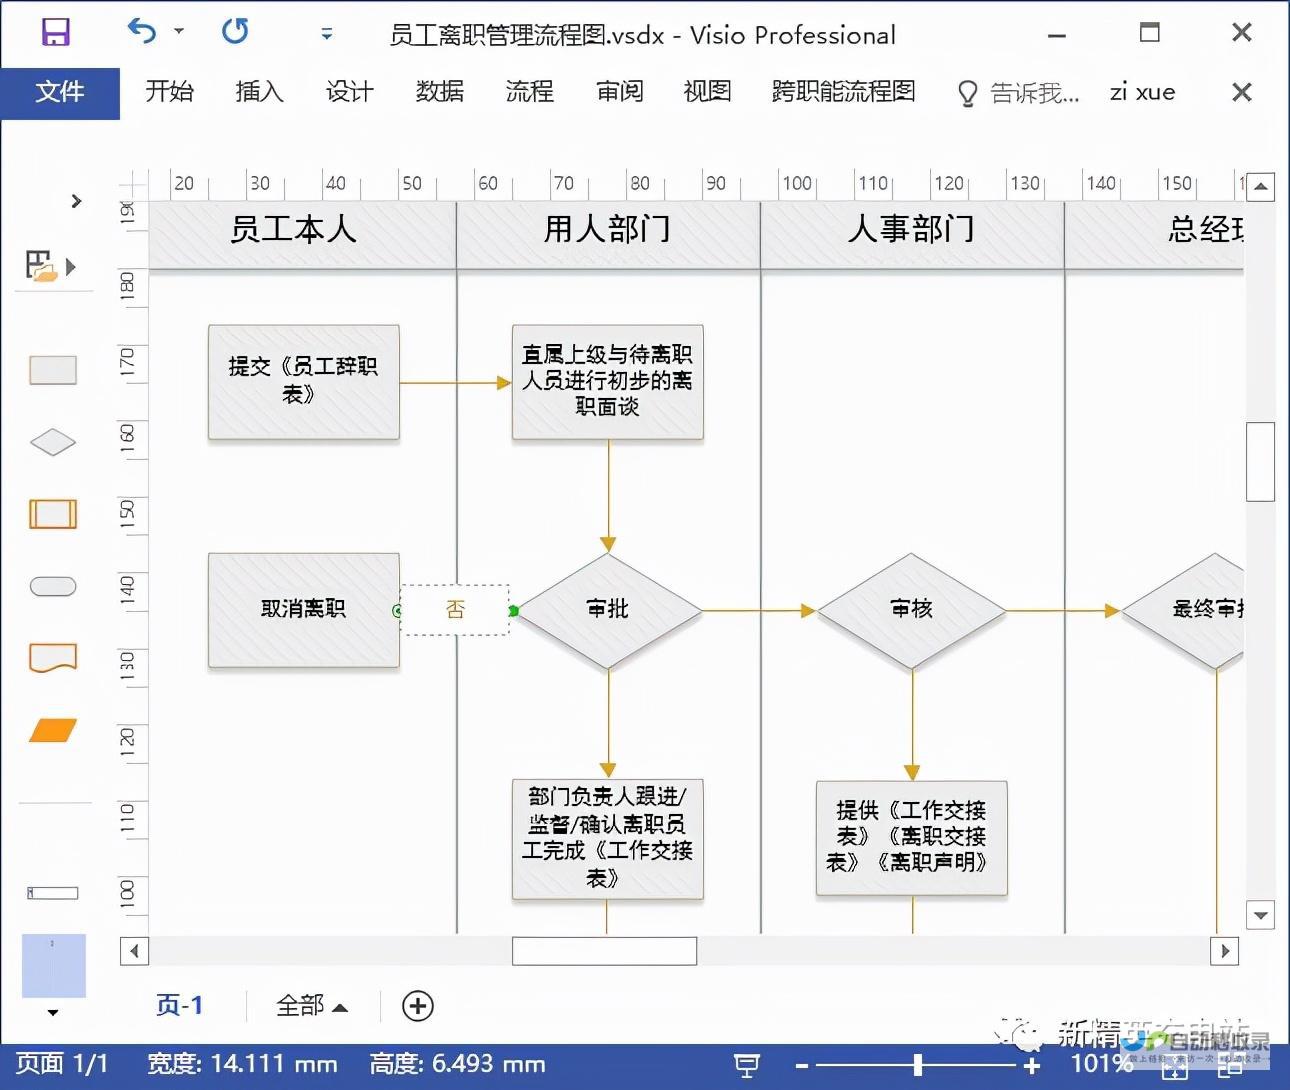Viewport: 1290px width, 1090px height.
Task: Click 高度: 6.493 mm status entry
Action: pos(458,1064)
